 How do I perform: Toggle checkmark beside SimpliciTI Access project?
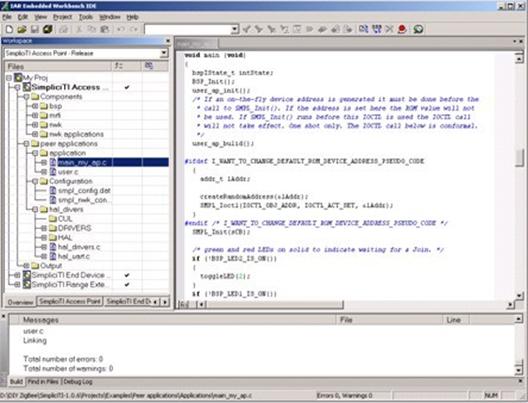coord(127,87)
